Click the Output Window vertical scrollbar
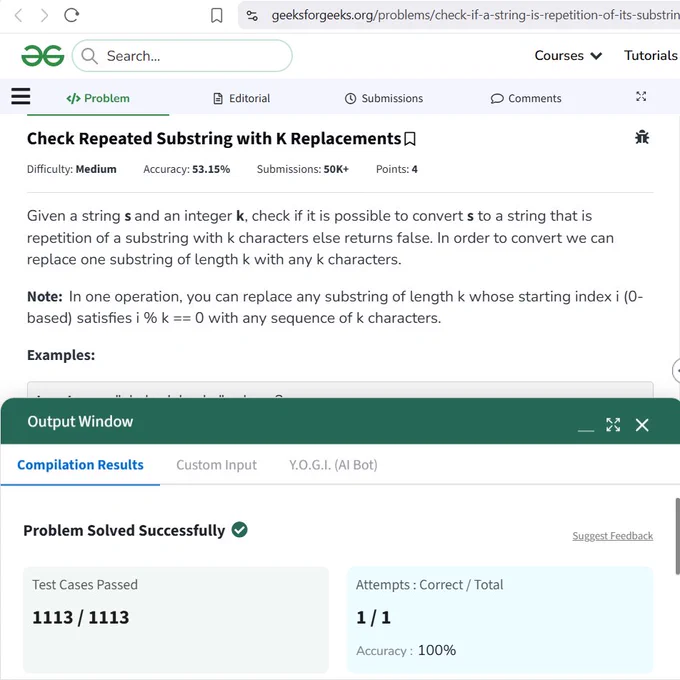The image size is (680, 680). (x=677, y=536)
